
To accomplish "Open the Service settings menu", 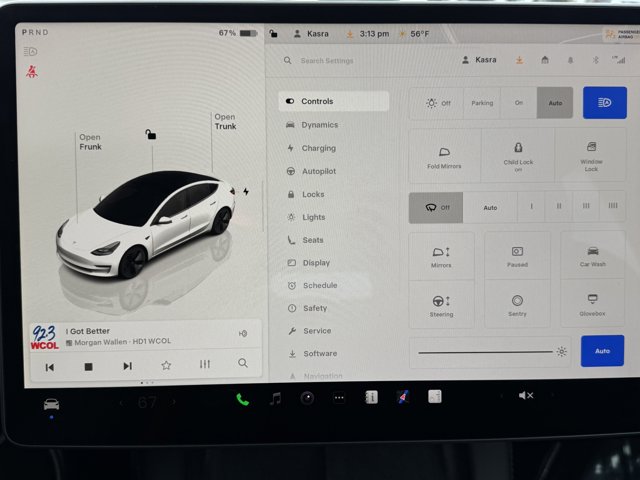I will point(309,331).
